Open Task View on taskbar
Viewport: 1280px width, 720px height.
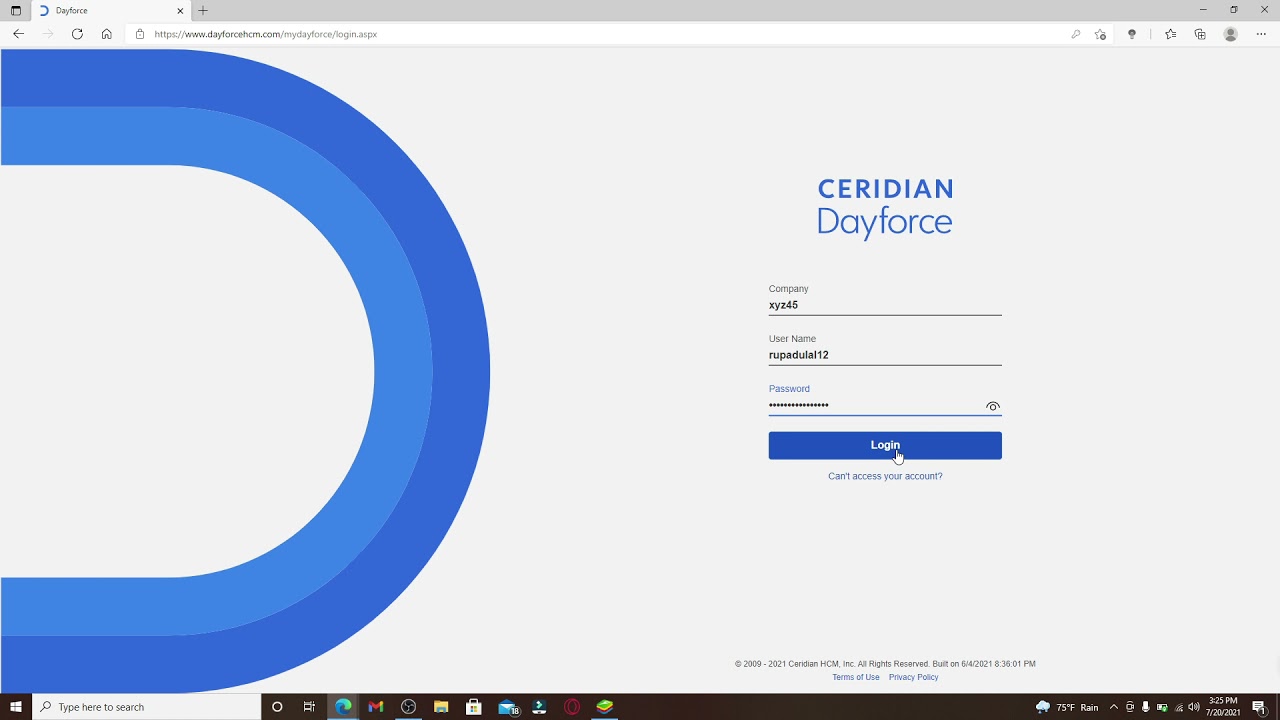pos(309,707)
